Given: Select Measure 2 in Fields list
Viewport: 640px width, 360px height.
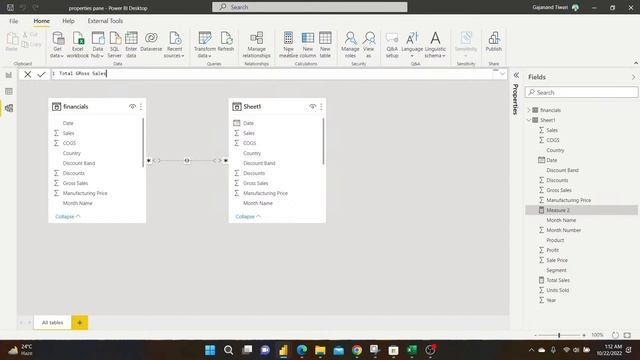Looking at the screenshot, I should (x=581, y=210).
